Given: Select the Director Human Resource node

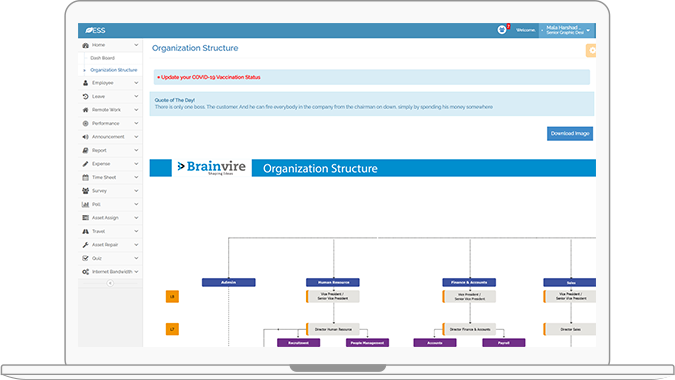Looking at the screenshot, I should tap(333, 329).
